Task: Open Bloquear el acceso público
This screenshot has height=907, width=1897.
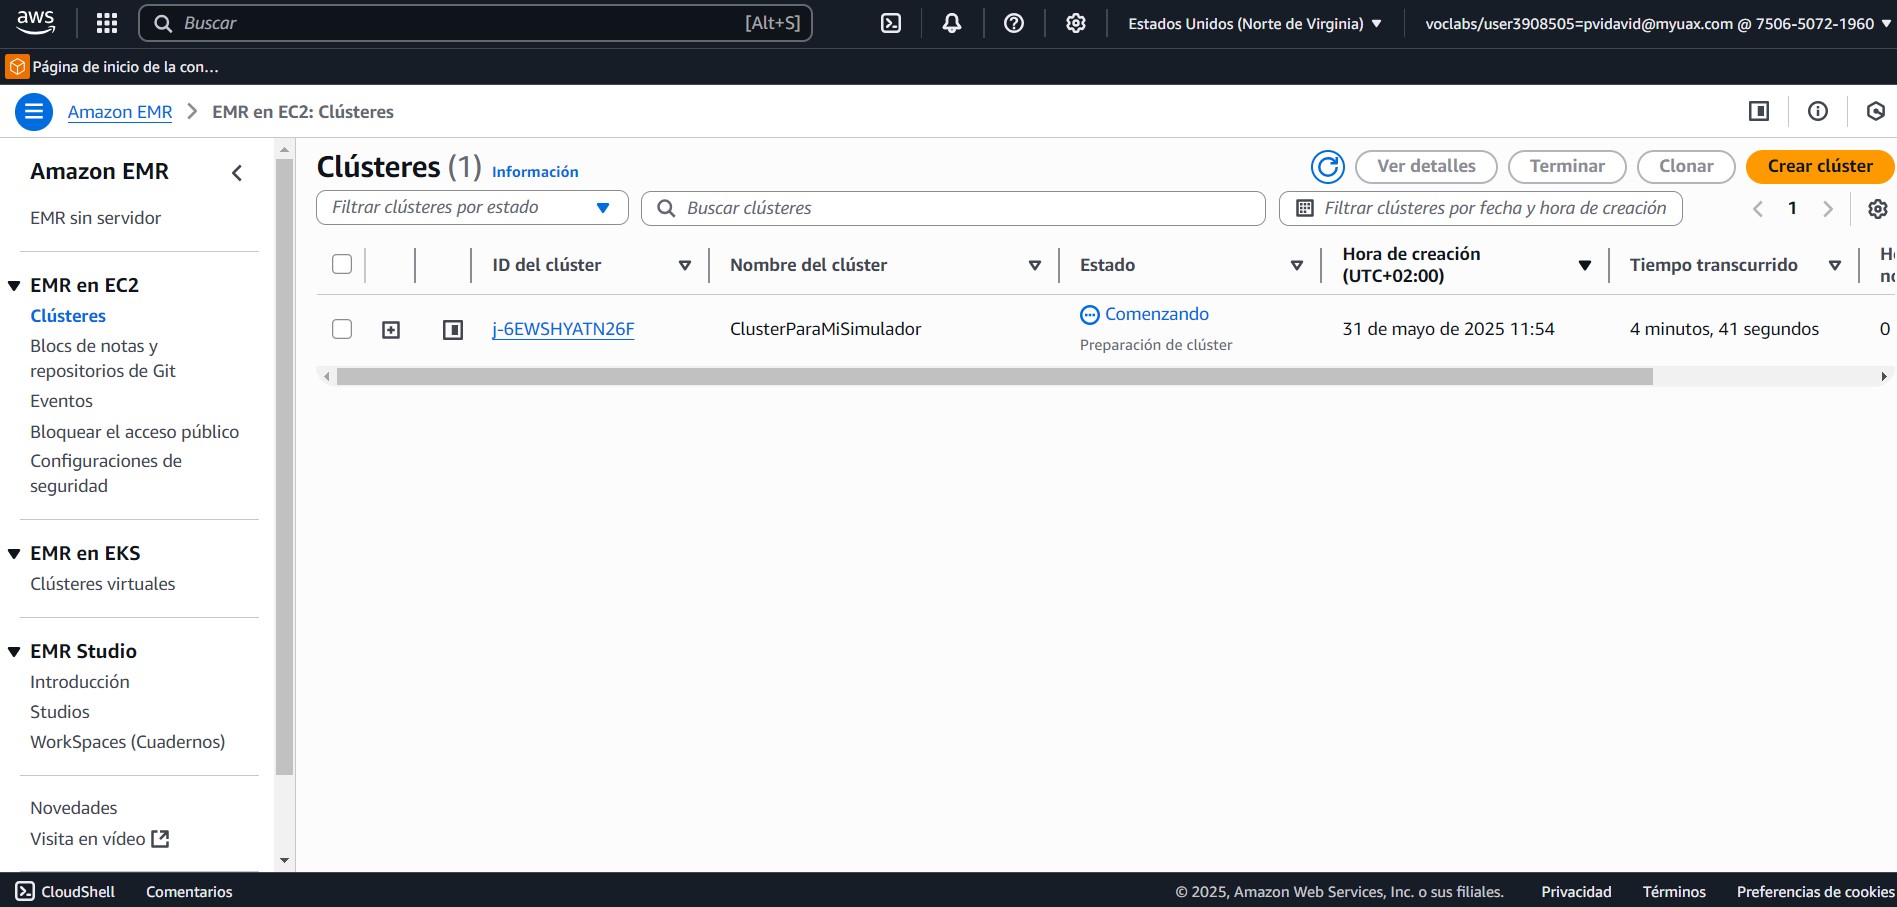Action: click(134, 432)
